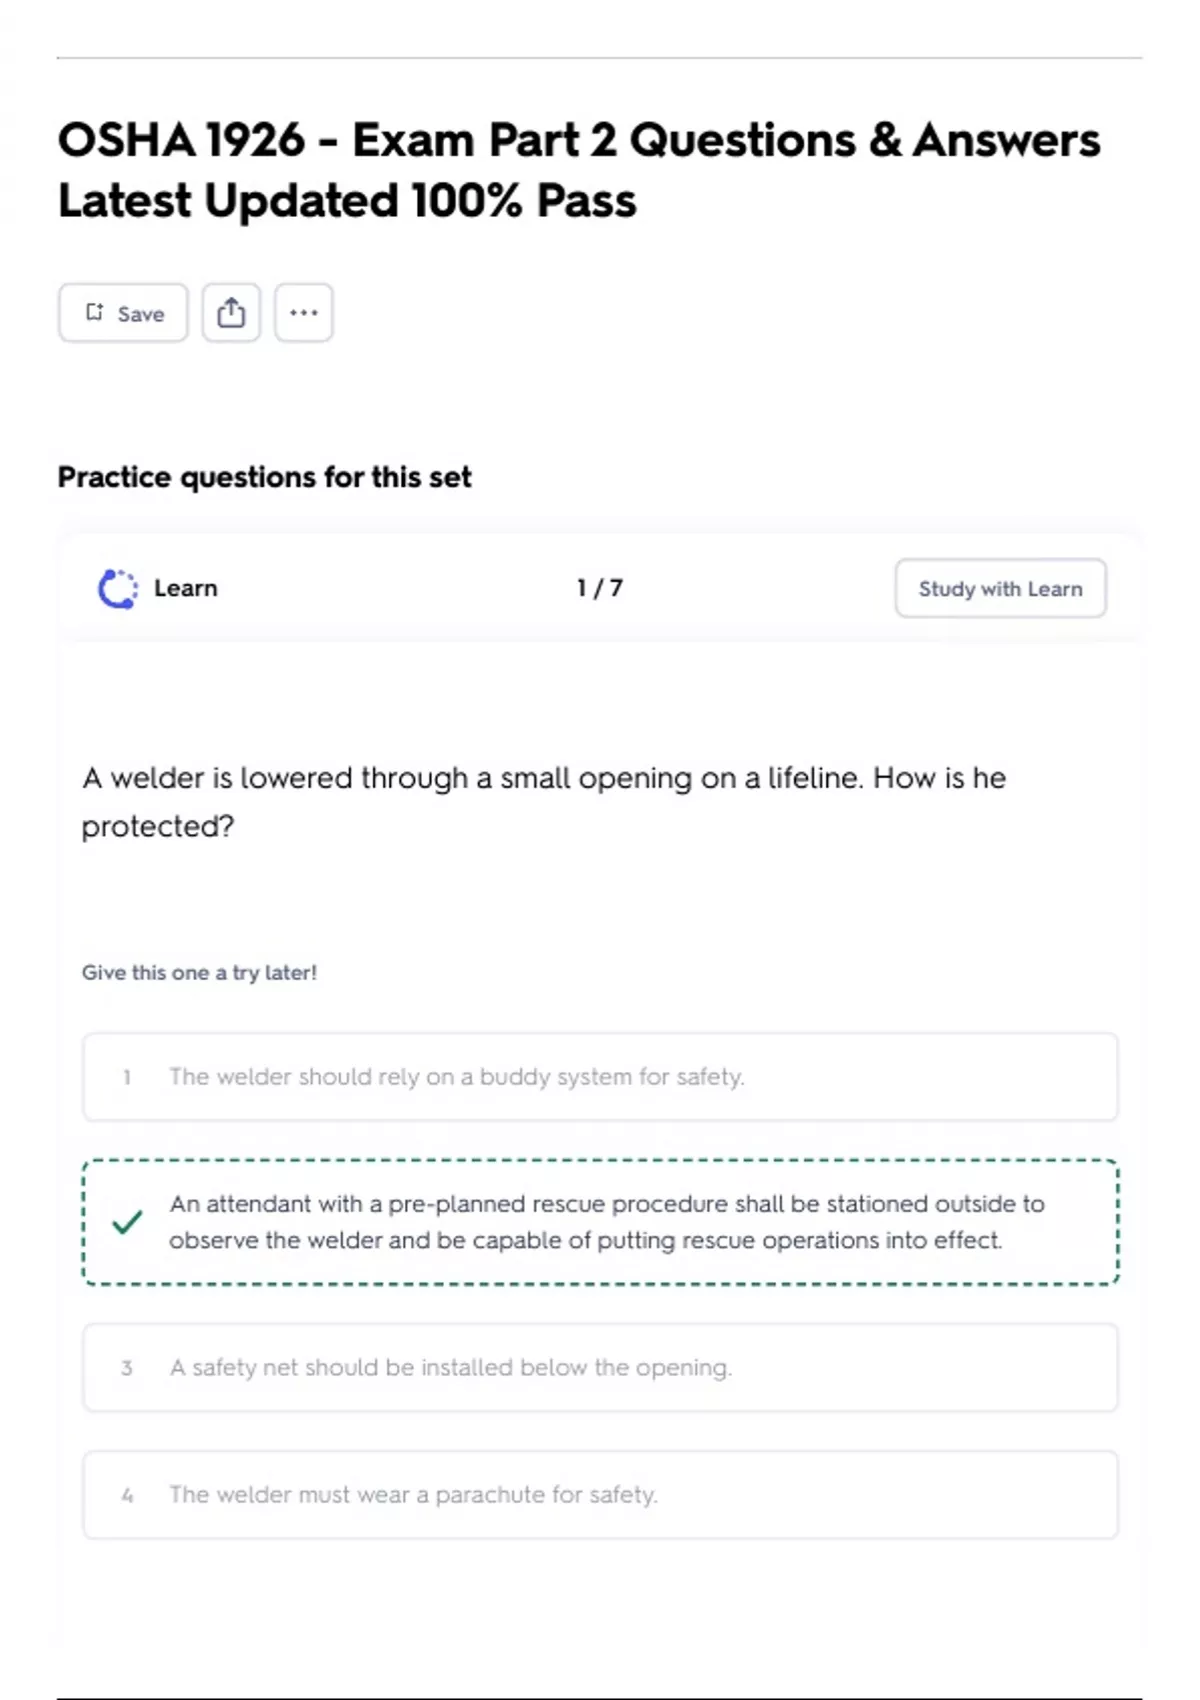Click the Practice questions for this set heading
The width and height of the screenshot is (1200, 1700).
tap(264, 477)
